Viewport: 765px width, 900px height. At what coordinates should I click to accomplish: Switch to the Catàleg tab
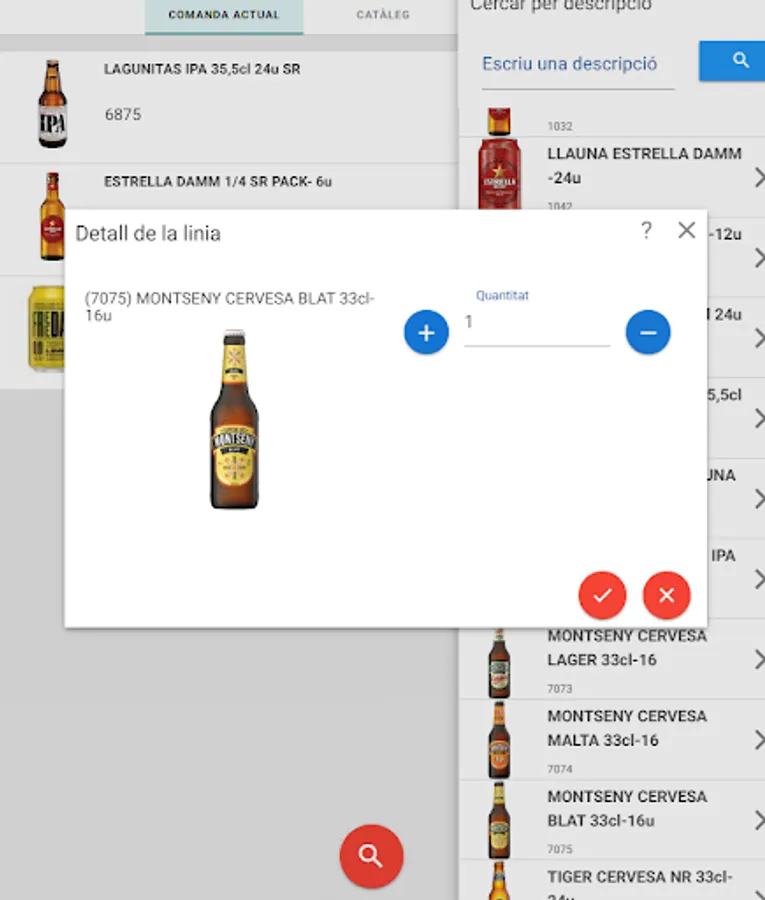[x=383, y=15]
